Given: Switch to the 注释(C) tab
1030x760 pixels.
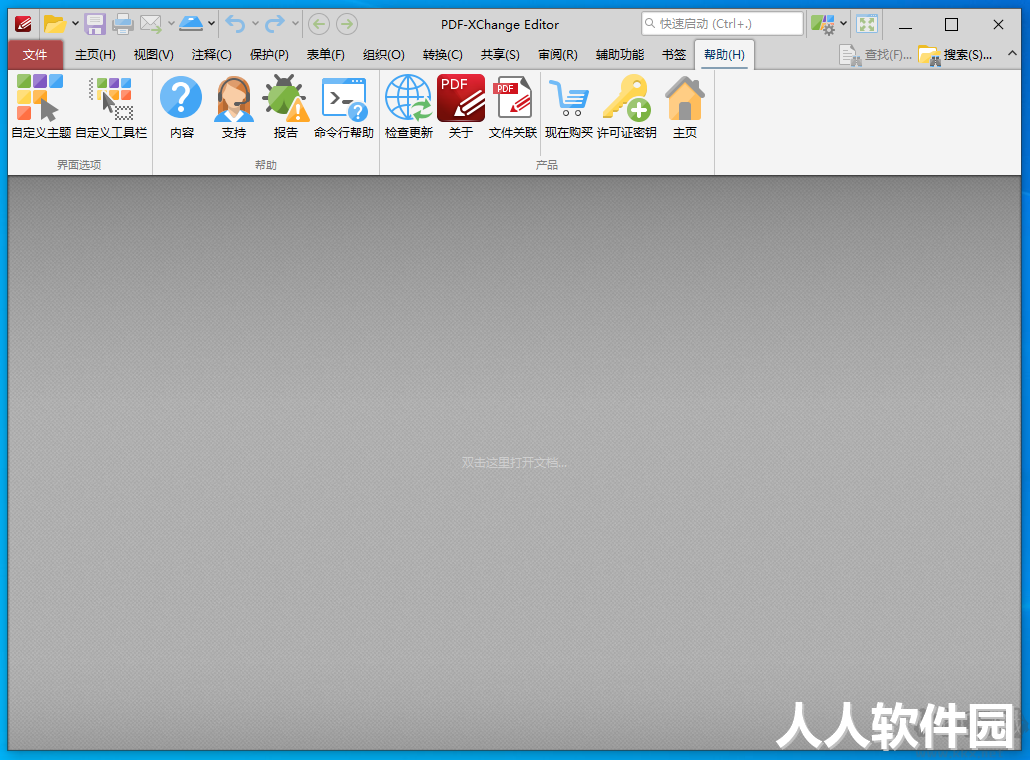Looking at the screenshot, I should (212, 55).
